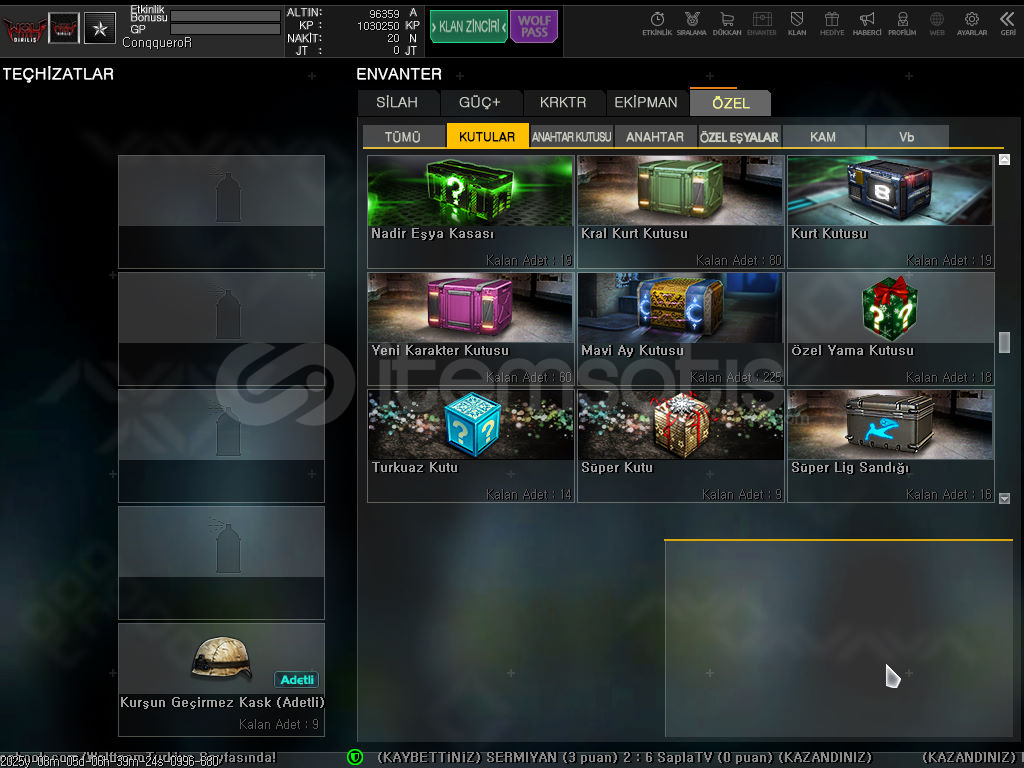Open the Haberci megaphone icon
This screenshot has height=768, width=1024.
tap(867, 24)
